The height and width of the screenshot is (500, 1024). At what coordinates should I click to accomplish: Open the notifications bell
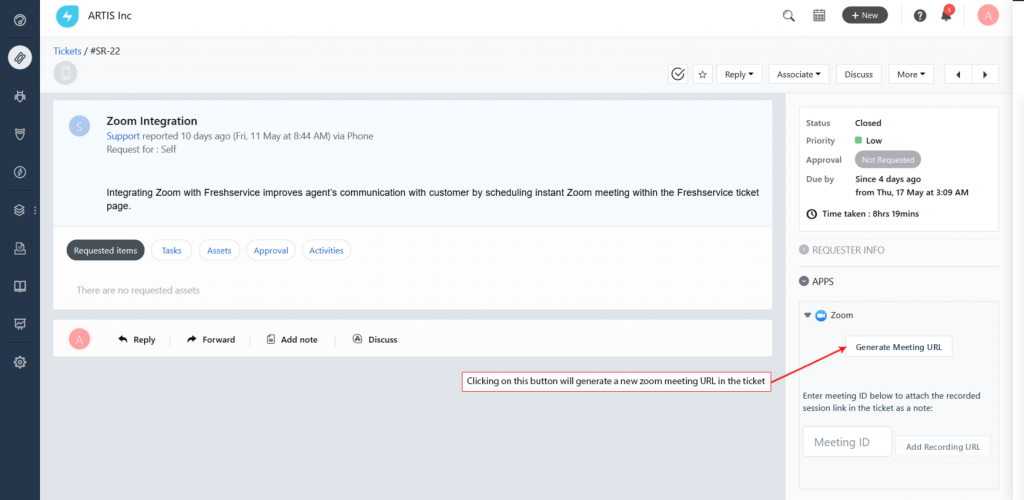pyautogui.click(x=946, y=15)
